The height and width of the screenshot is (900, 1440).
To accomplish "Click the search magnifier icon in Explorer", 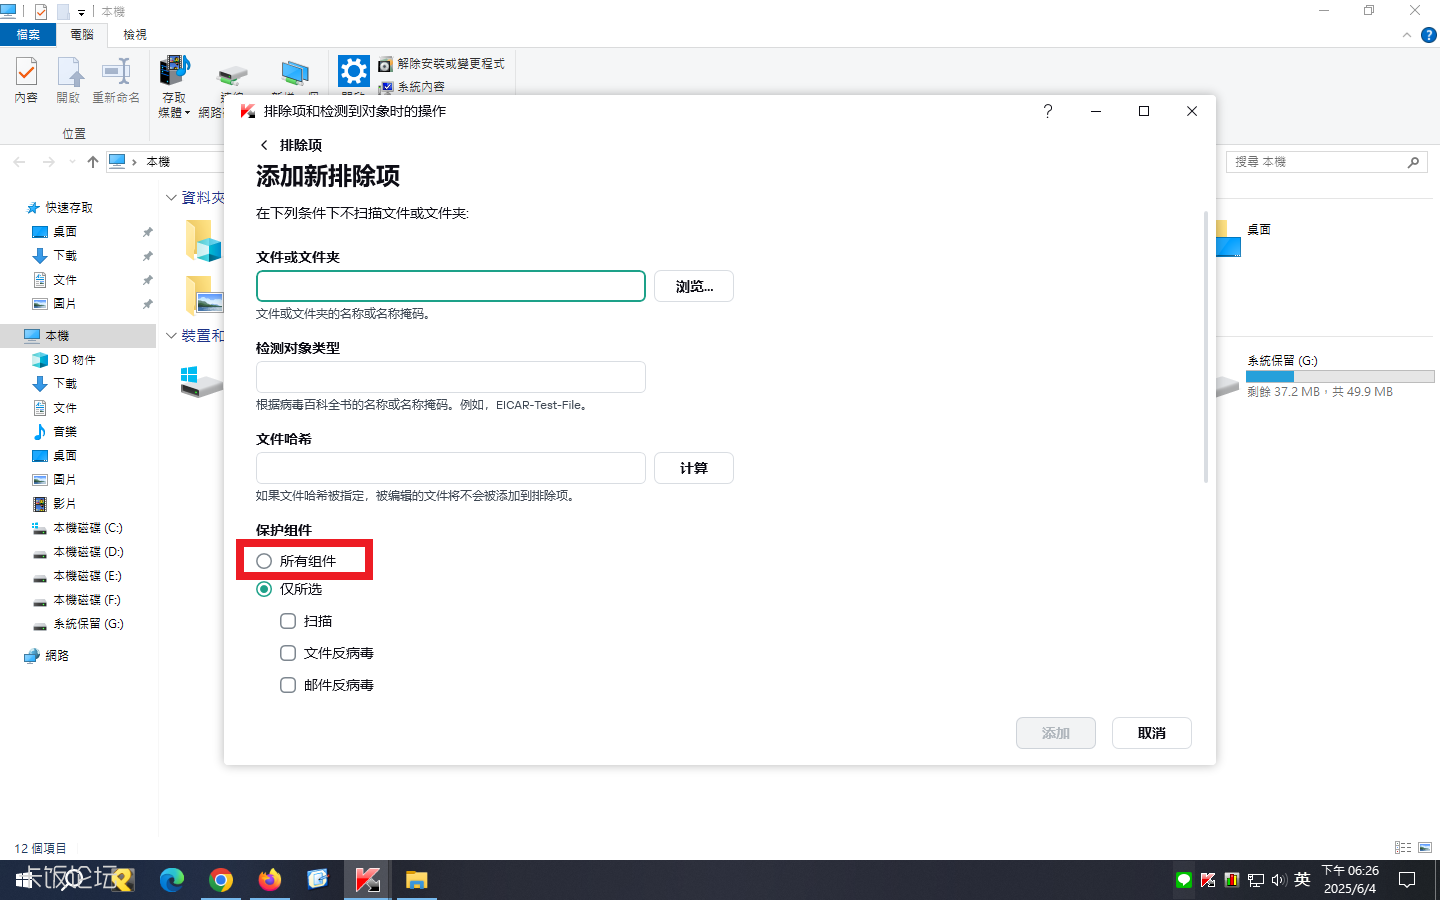I will click(x=1413, y=162).
